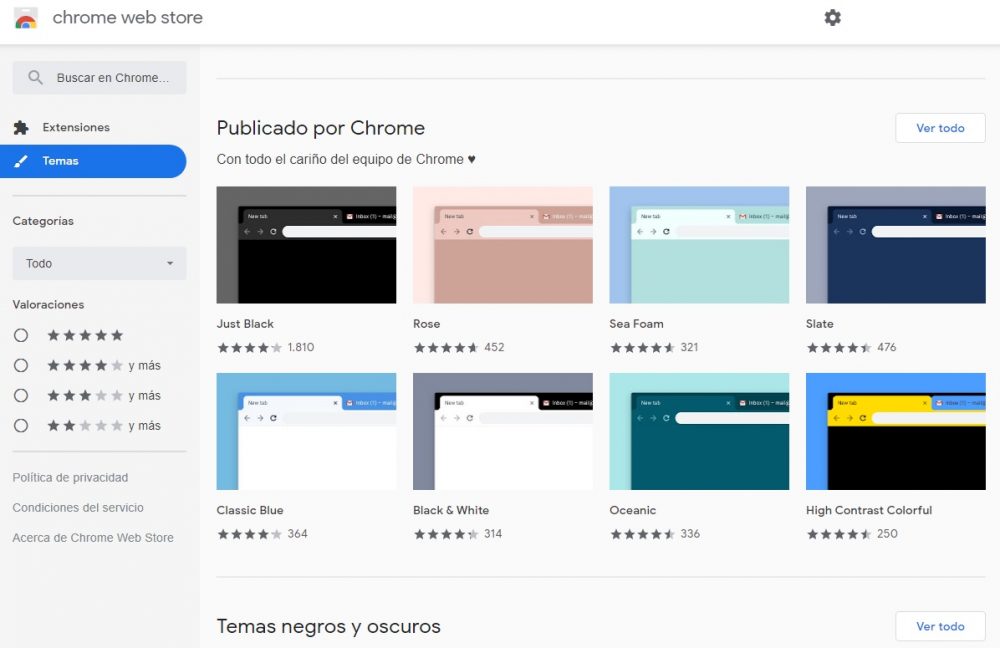The height and width of the screenshot is (648, 1000).
Task: Expand the Todo categories dropdown
Action: coord(99,263)
